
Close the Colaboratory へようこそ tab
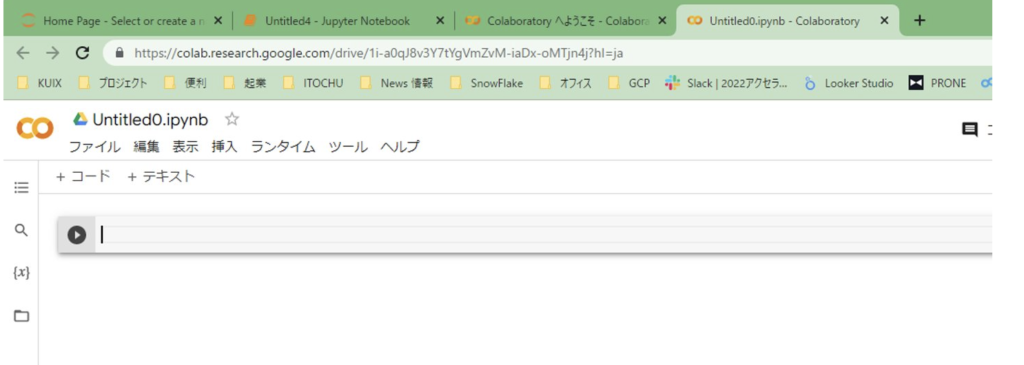click(662, 21)
